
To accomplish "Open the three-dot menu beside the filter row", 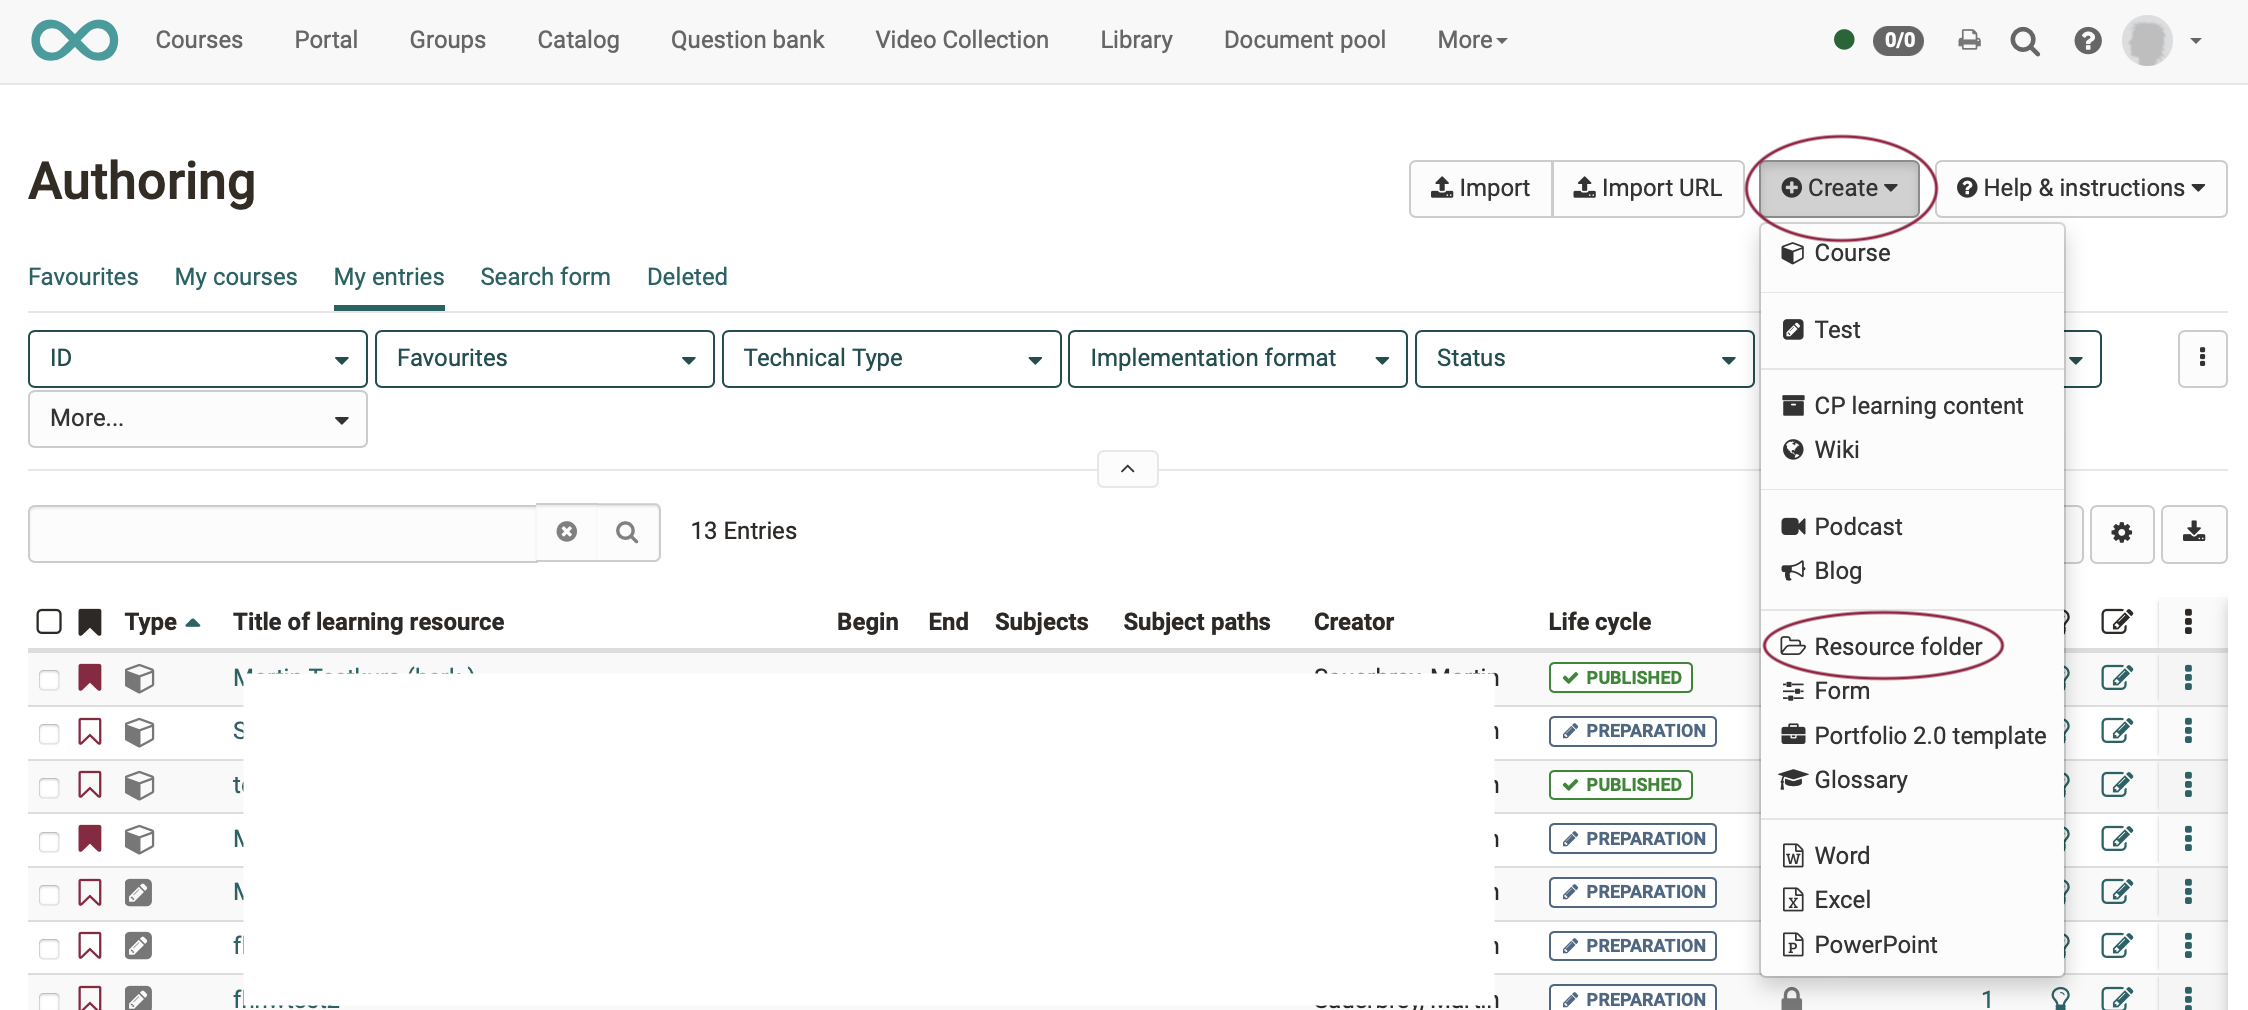I will click(x=2202, y=359).
